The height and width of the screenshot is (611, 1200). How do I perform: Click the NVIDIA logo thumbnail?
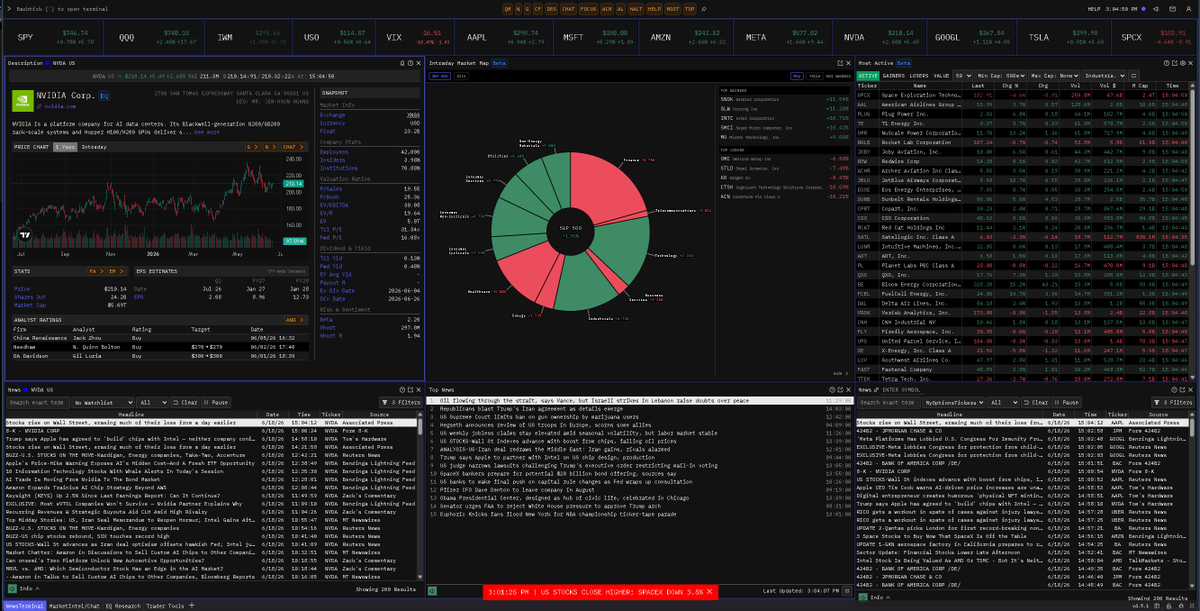[x=23, y=101]
